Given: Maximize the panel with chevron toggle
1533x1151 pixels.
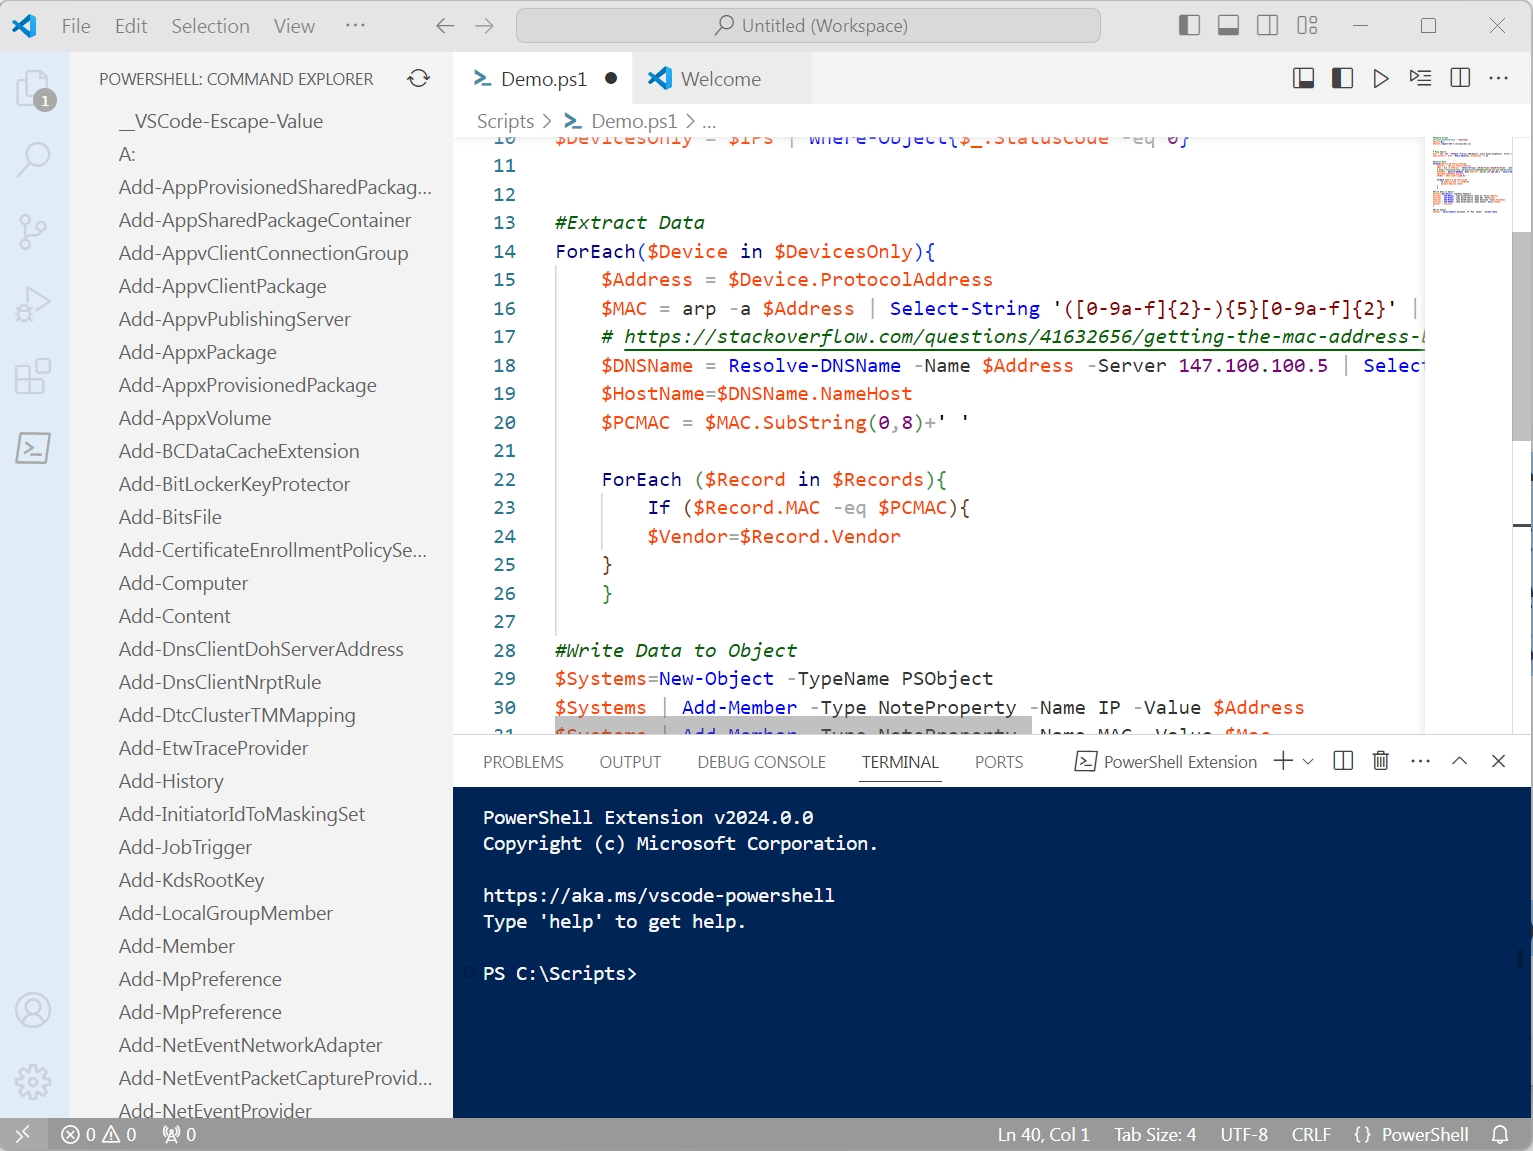Looking at the screenshot, I should point(1459,760).
